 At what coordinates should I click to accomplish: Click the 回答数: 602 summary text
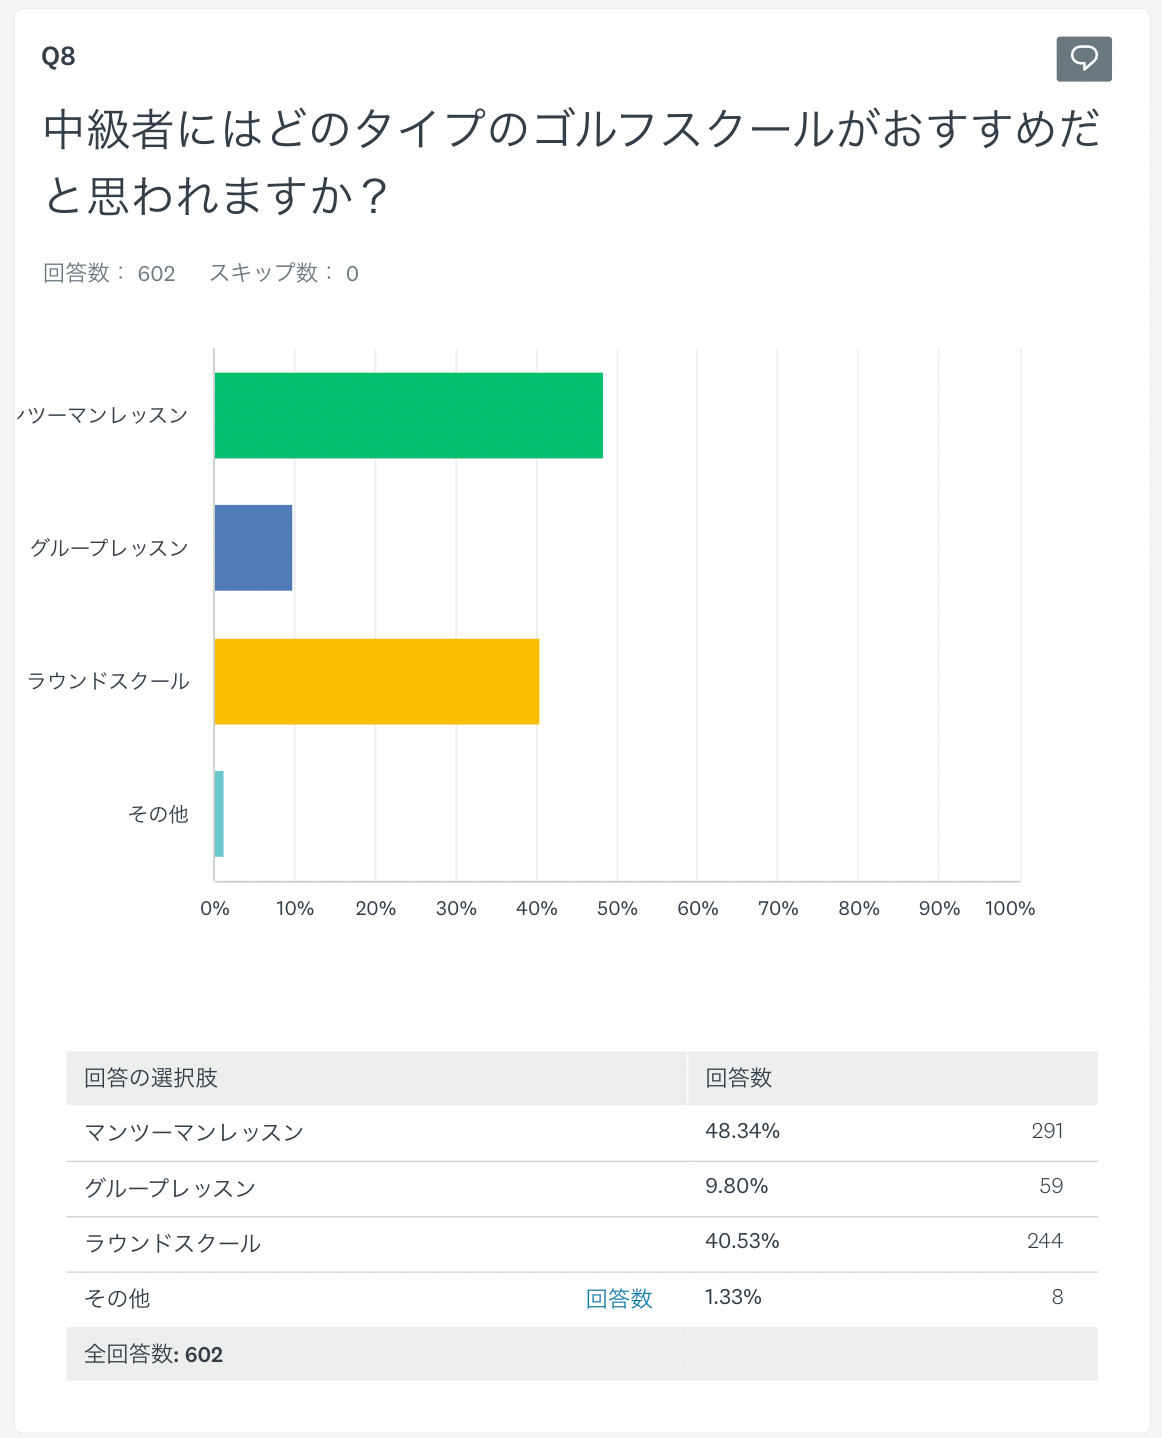tap(109, 274)
